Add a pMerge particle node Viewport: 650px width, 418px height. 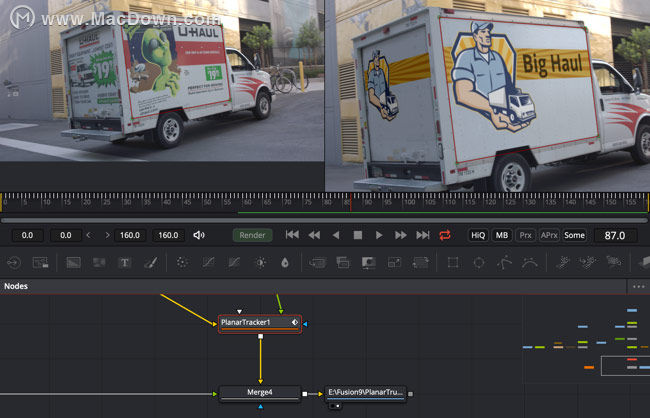point(588,262)
